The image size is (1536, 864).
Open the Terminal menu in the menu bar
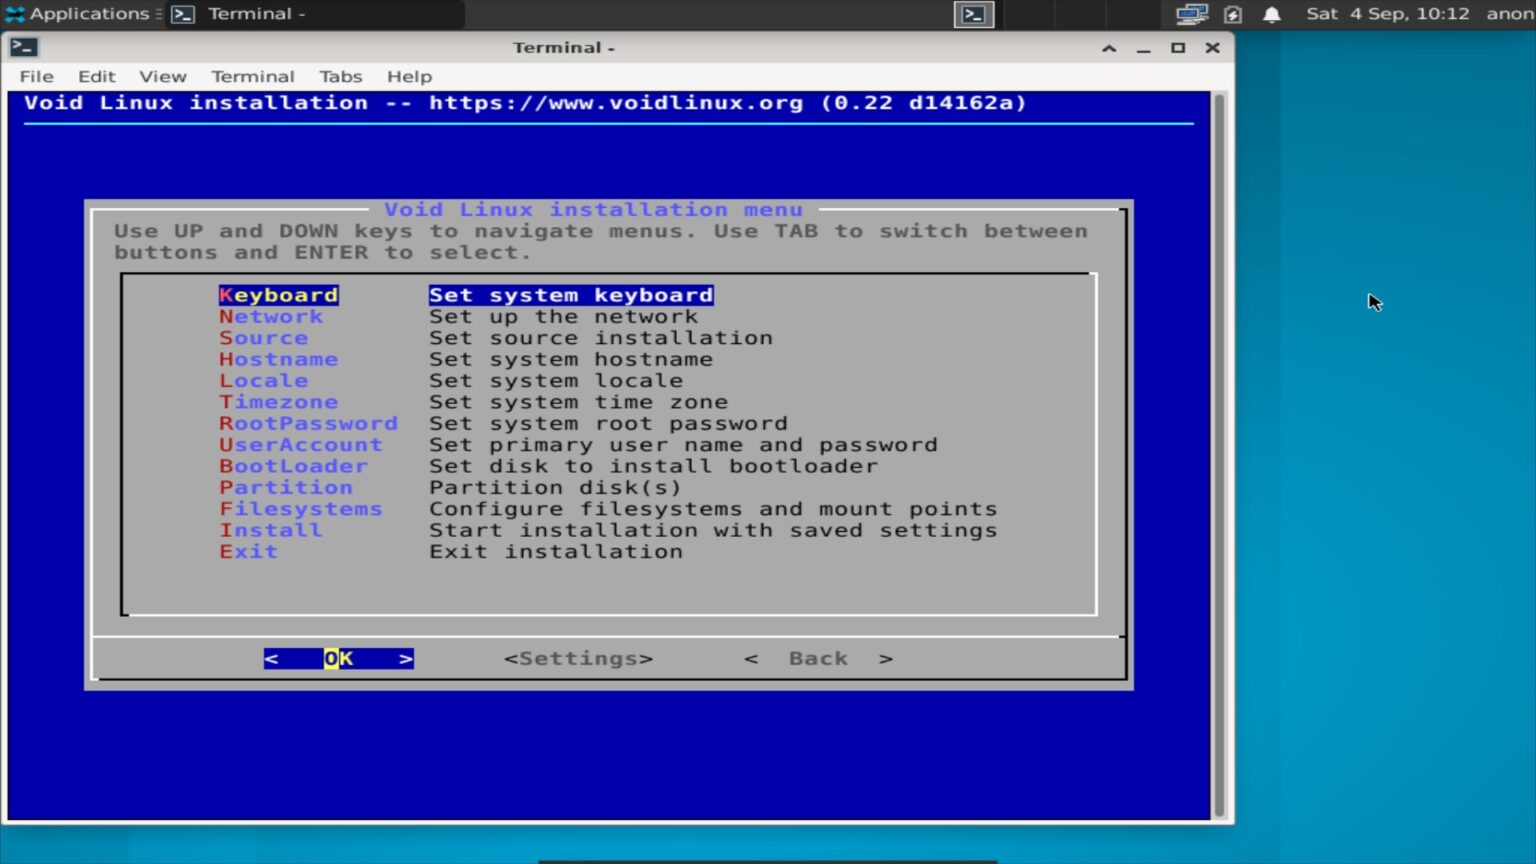(x=252, y=76)
